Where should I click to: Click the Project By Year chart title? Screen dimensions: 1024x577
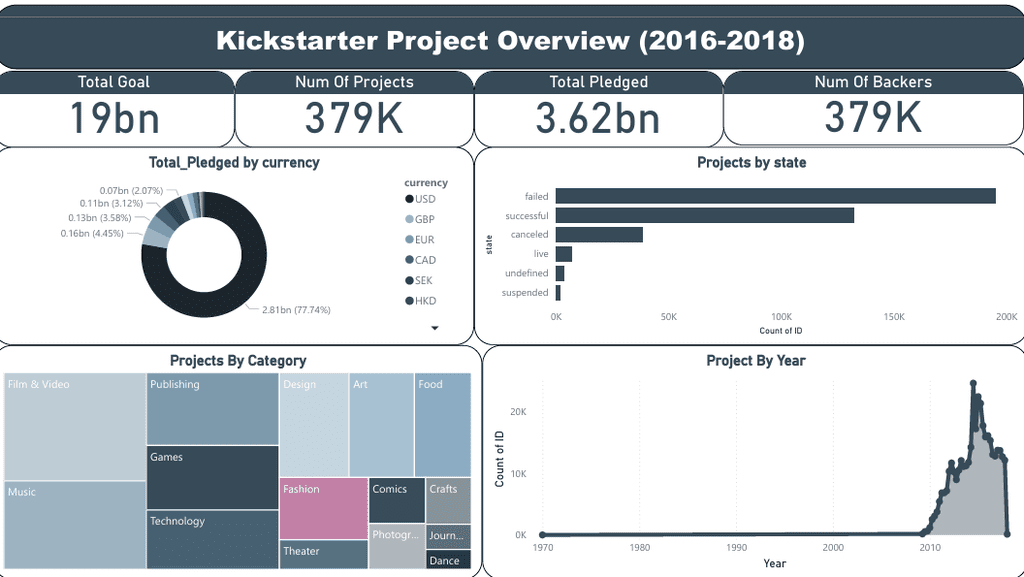click(x=756, y=360)
